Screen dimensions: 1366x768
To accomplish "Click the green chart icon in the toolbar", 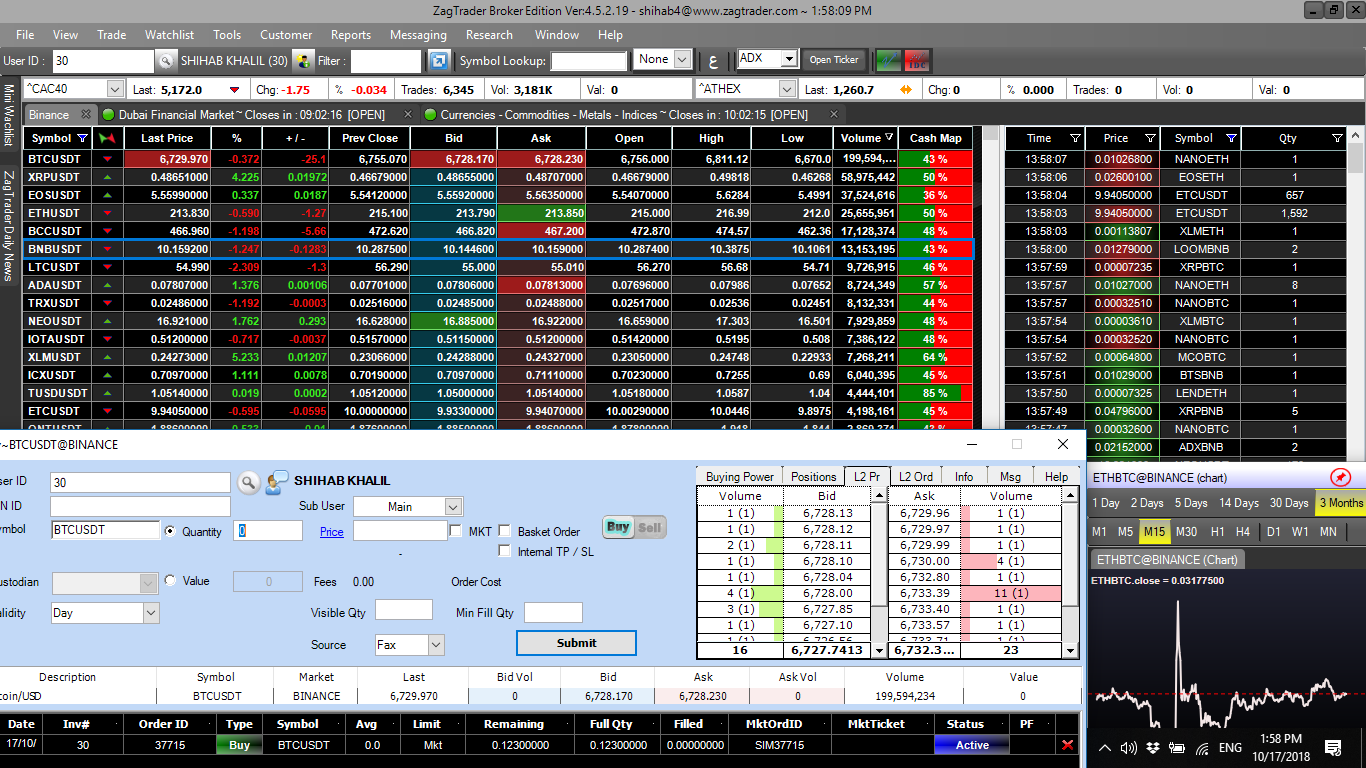I will (x=888, y=60).
